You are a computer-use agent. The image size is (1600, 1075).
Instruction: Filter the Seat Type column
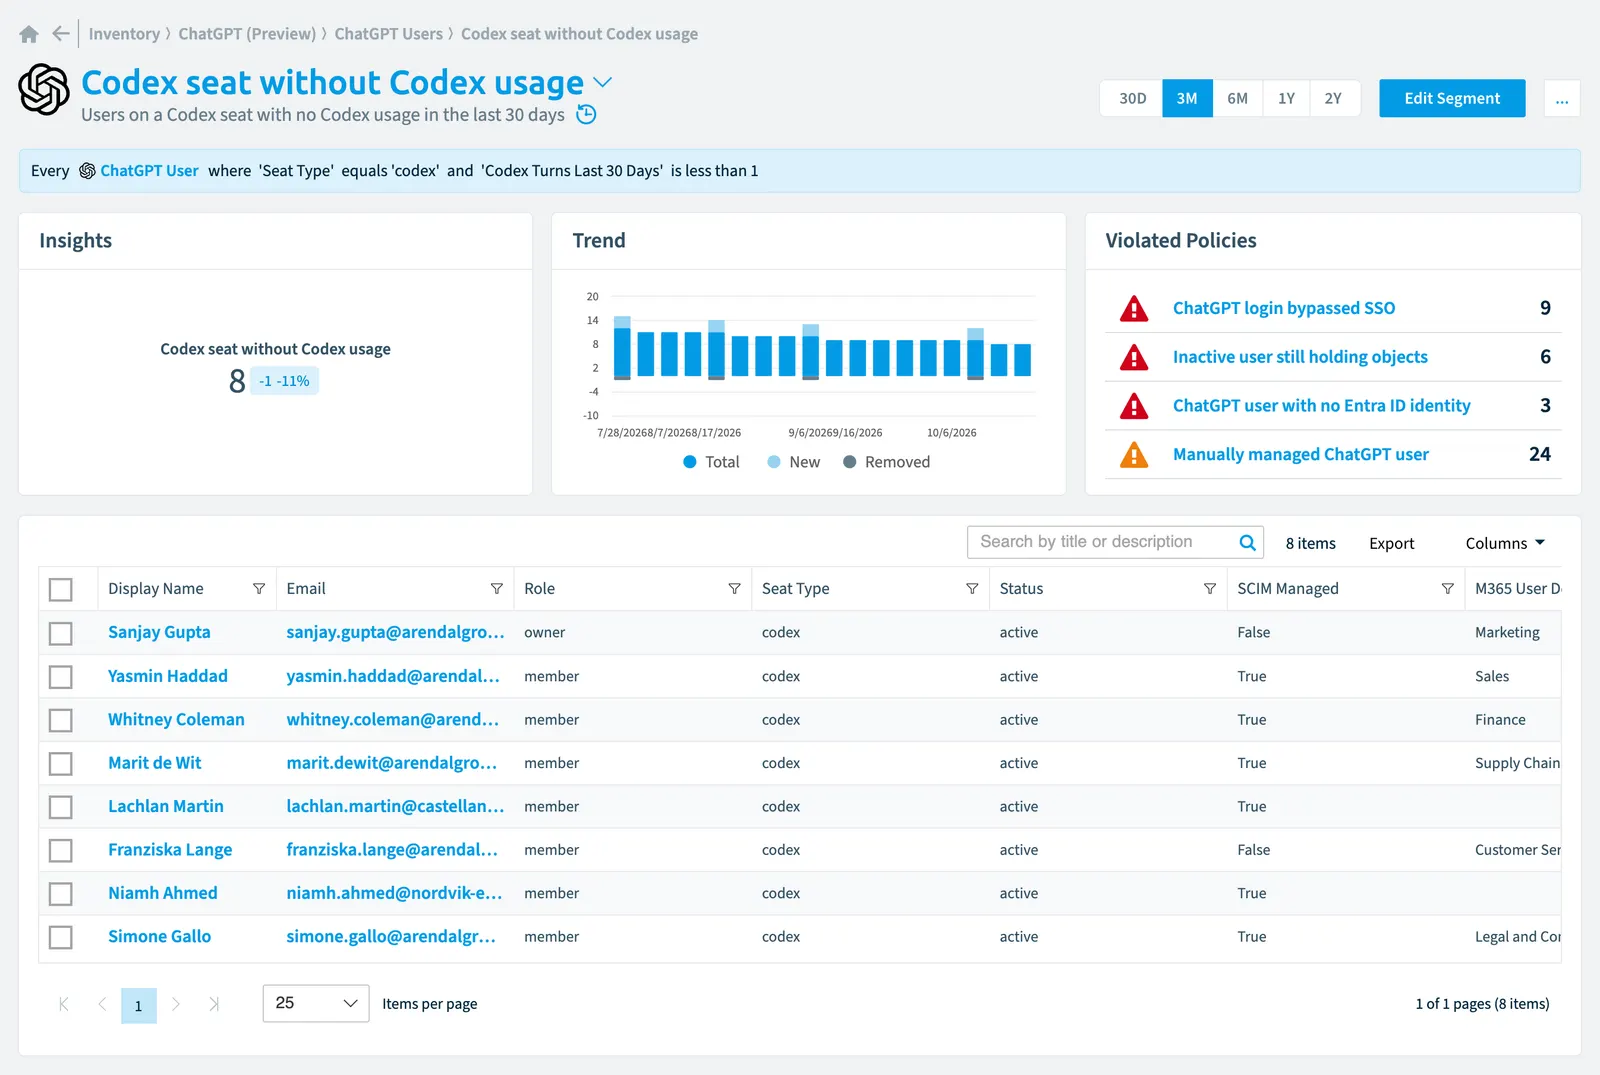972,589
